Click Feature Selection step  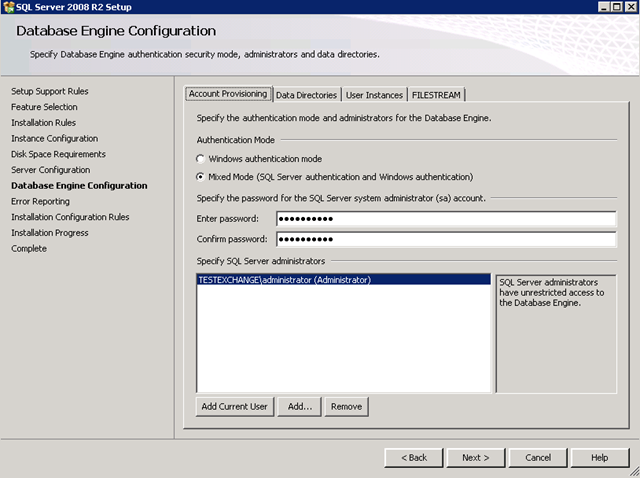[44, 107]
